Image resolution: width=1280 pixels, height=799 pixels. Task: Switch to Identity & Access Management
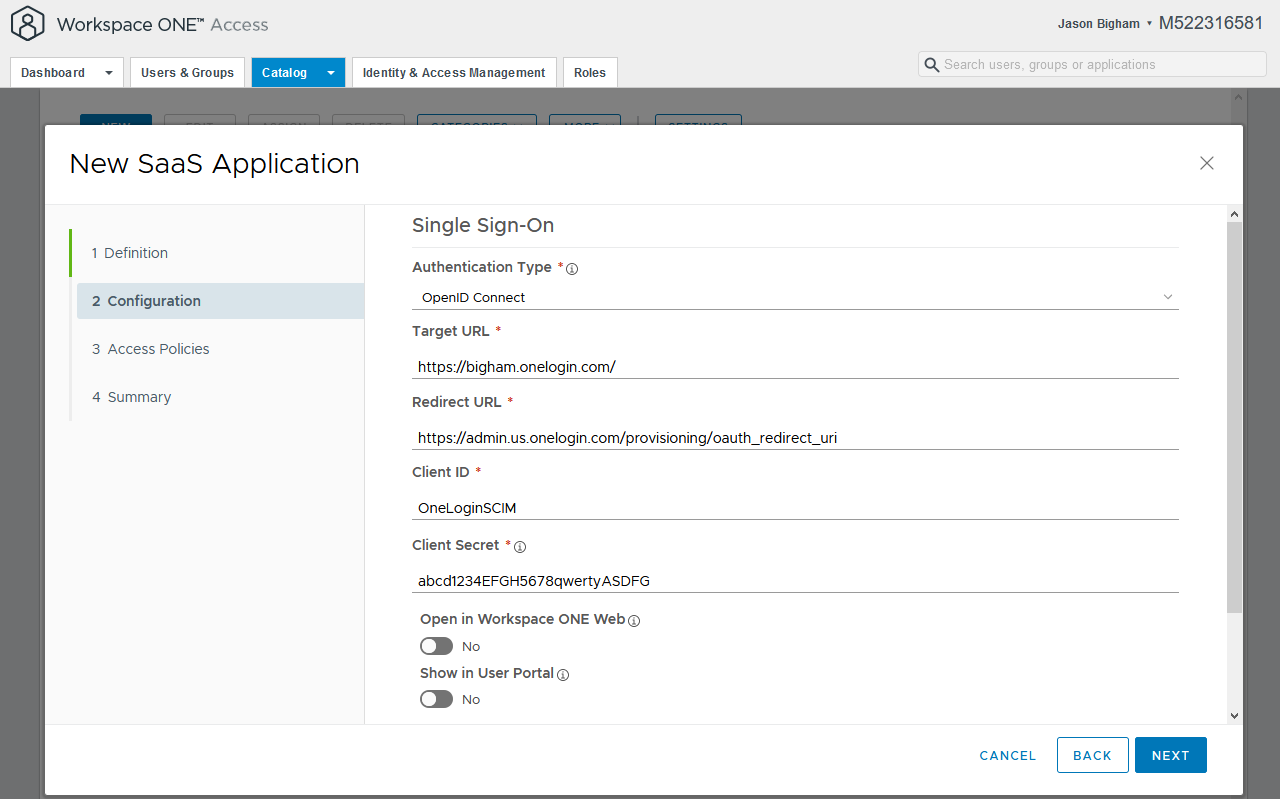coord(453,72)
